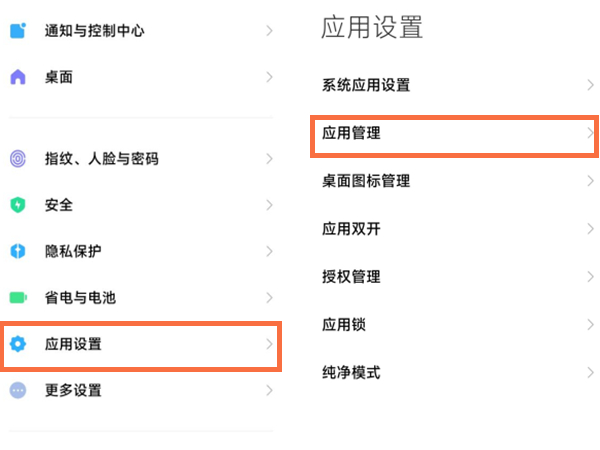Click the three-dots icon for 更多设置

pos(18,390)
